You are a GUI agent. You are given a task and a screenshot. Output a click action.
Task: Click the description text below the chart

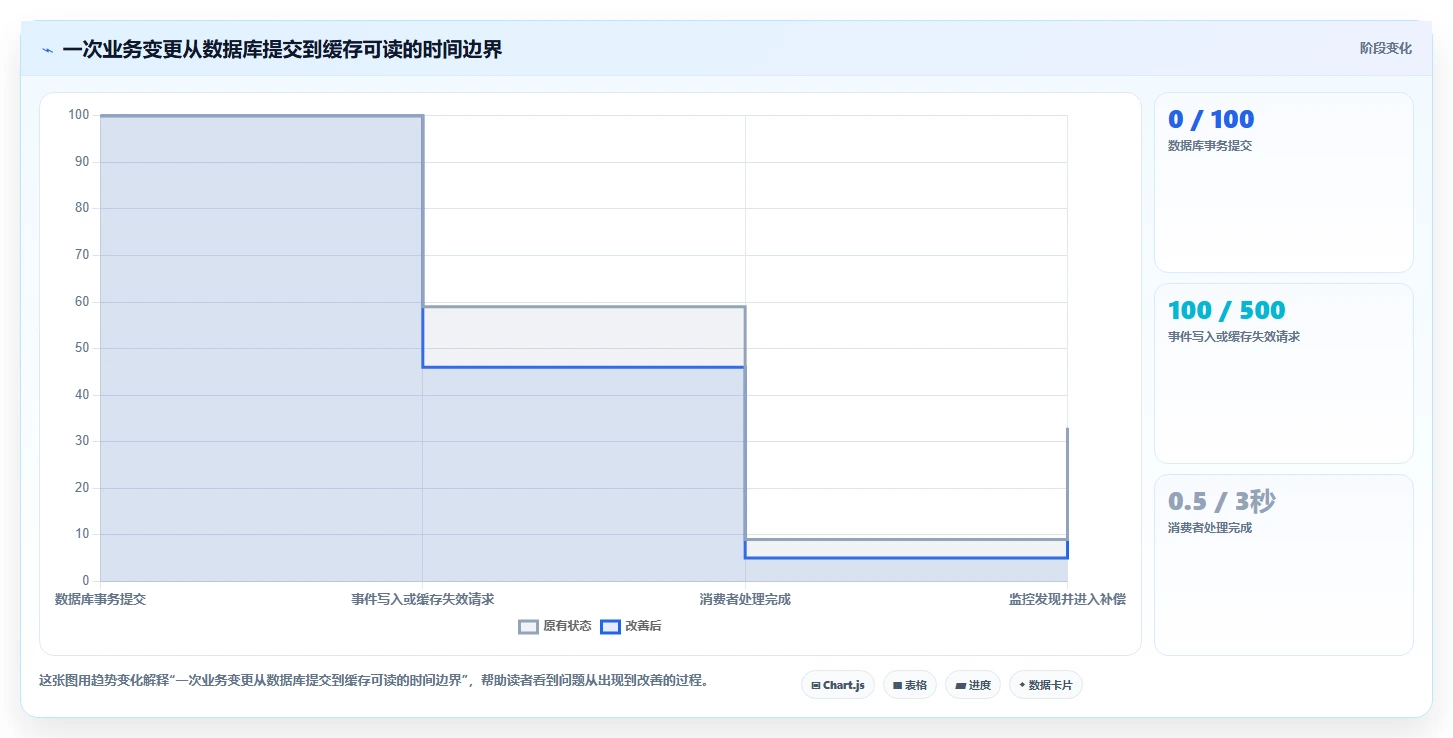click(x=374, y=680)
